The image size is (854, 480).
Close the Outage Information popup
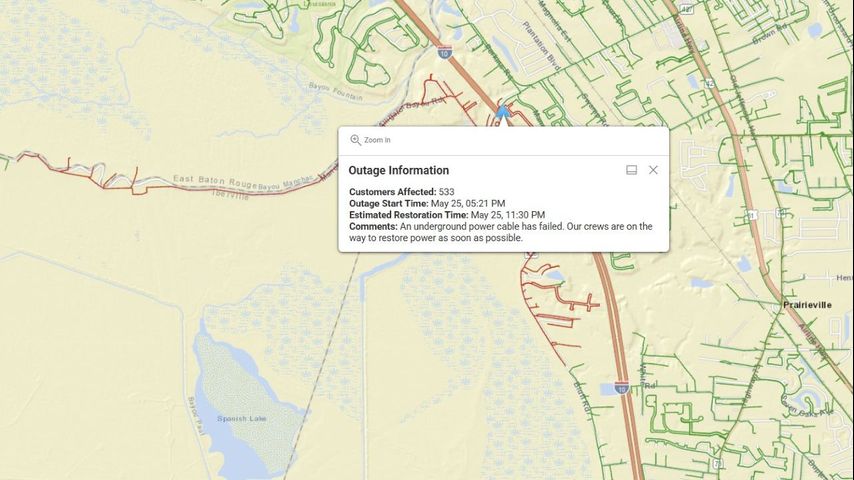pyautogui.click(x=653, y=170)
